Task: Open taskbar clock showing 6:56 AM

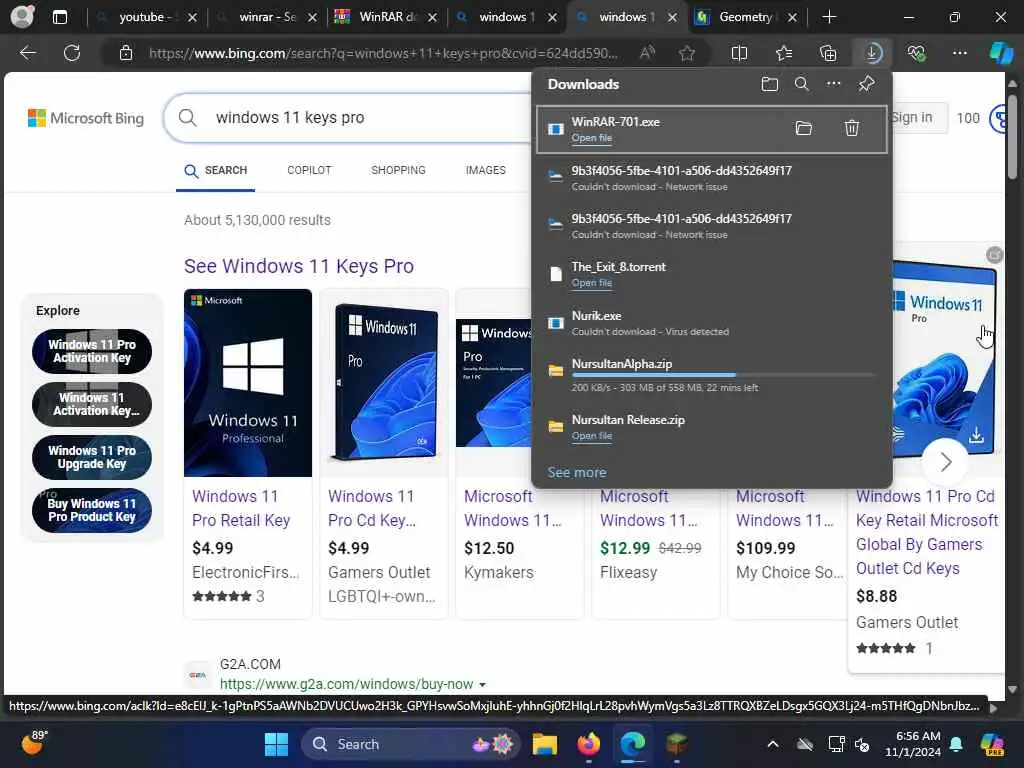Action: (x=912, y=744)
